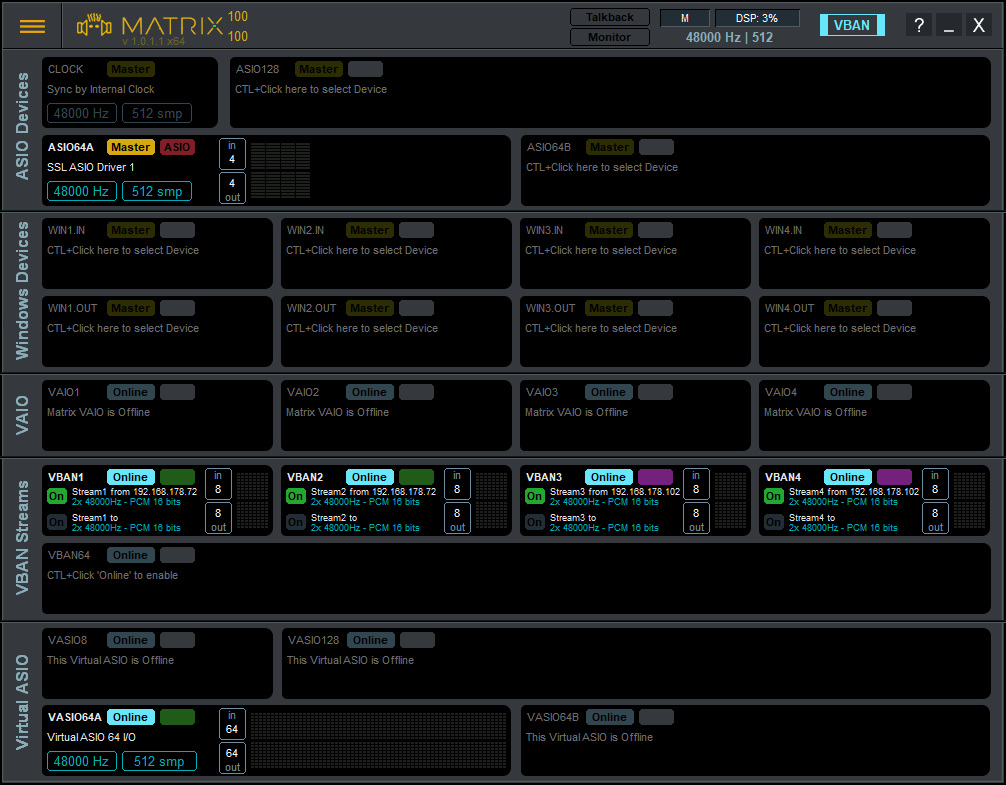1006x785 pixels.
Task: Toggle VBAN3 outgoing stream On button
Action: click(535, 522)
